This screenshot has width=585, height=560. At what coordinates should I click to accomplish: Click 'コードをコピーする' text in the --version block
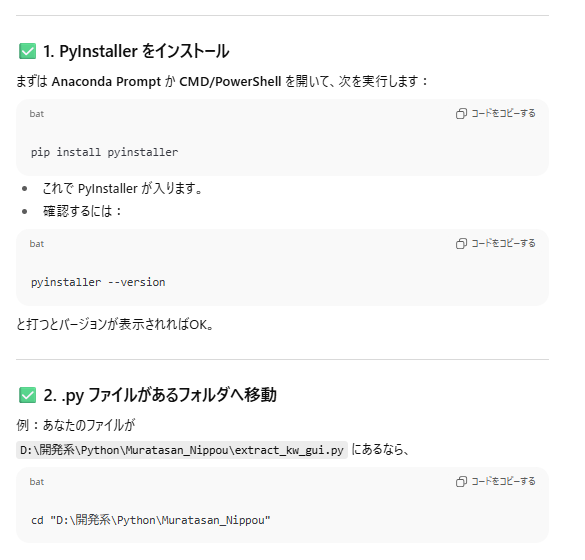point(503,244)
